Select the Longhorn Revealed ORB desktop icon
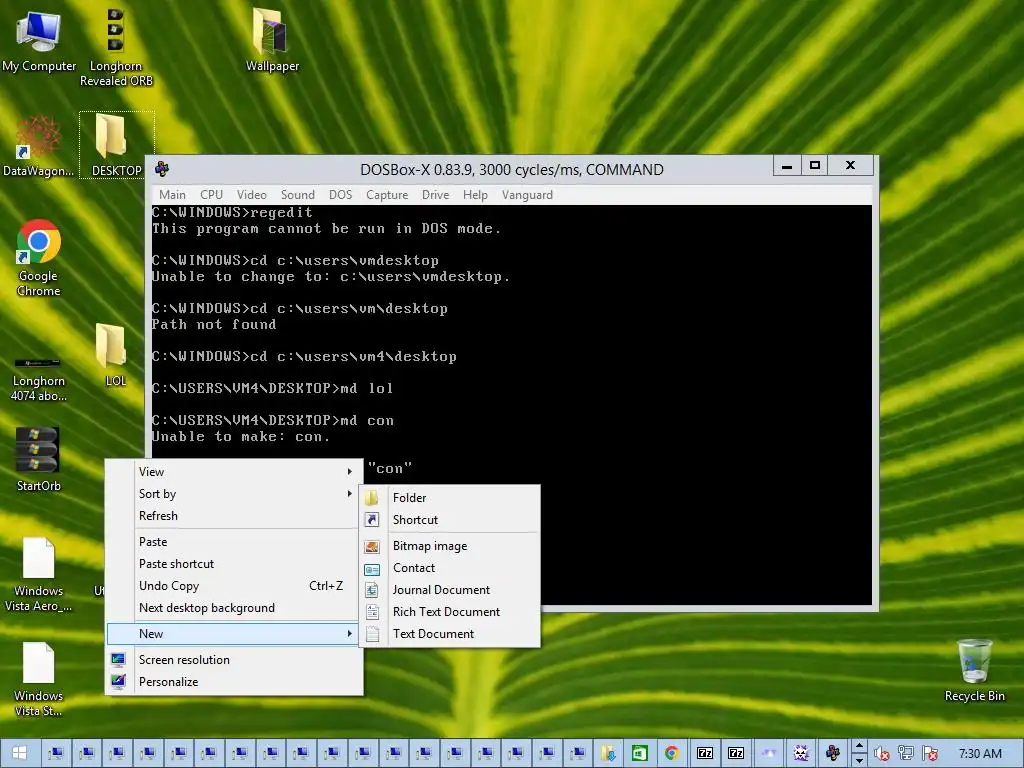 [116, 47]
